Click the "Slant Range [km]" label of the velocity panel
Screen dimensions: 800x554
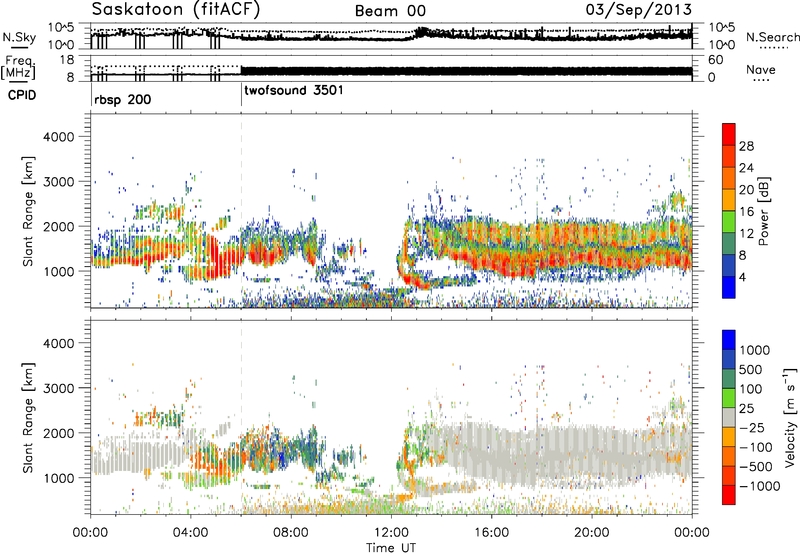click(x=29, y=417)
